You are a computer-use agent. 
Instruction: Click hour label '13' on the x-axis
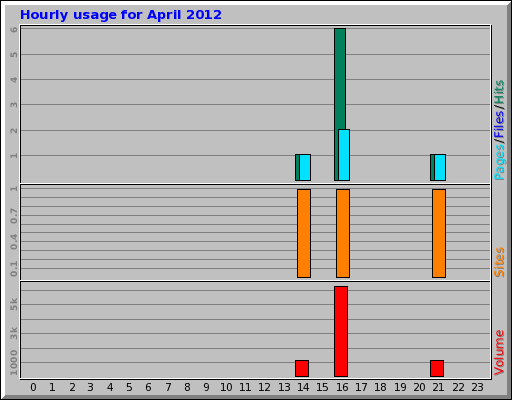(x=284, y=387)
